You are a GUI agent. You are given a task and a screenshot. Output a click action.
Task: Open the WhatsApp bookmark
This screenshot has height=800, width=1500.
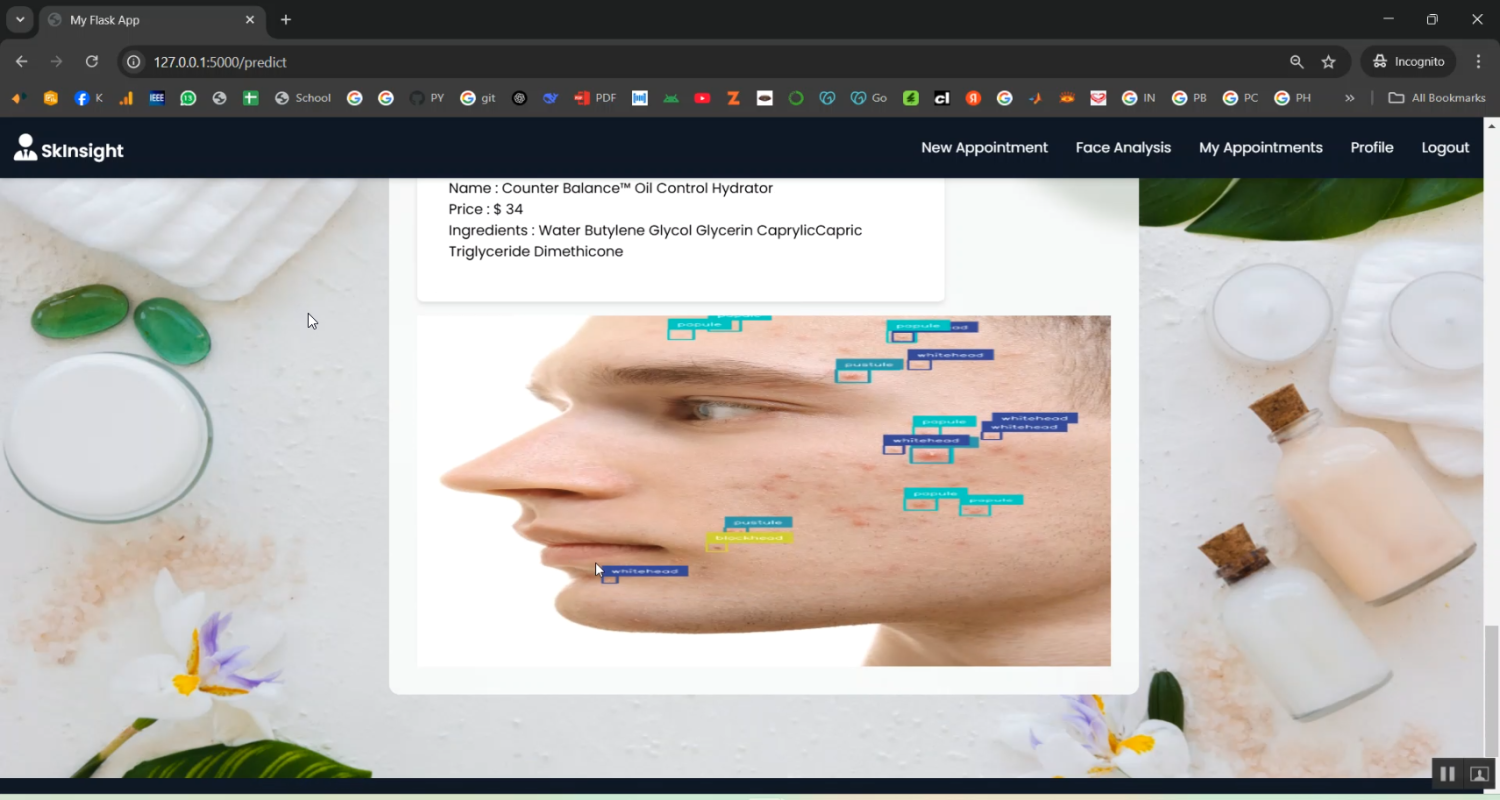(x=188, y=98)
